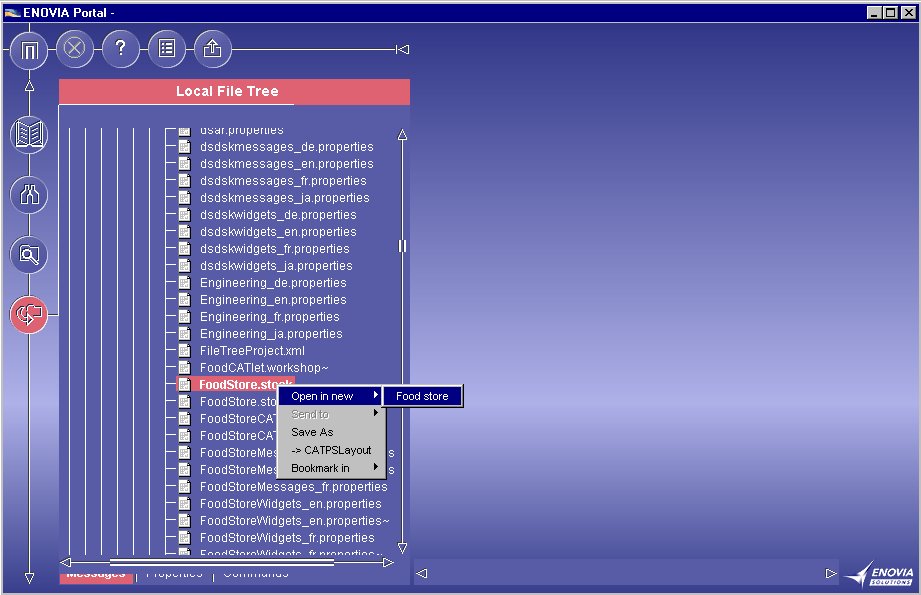
Task: Click file icon next to FileTreeProject.xml
Action: (x=184, y=351)
